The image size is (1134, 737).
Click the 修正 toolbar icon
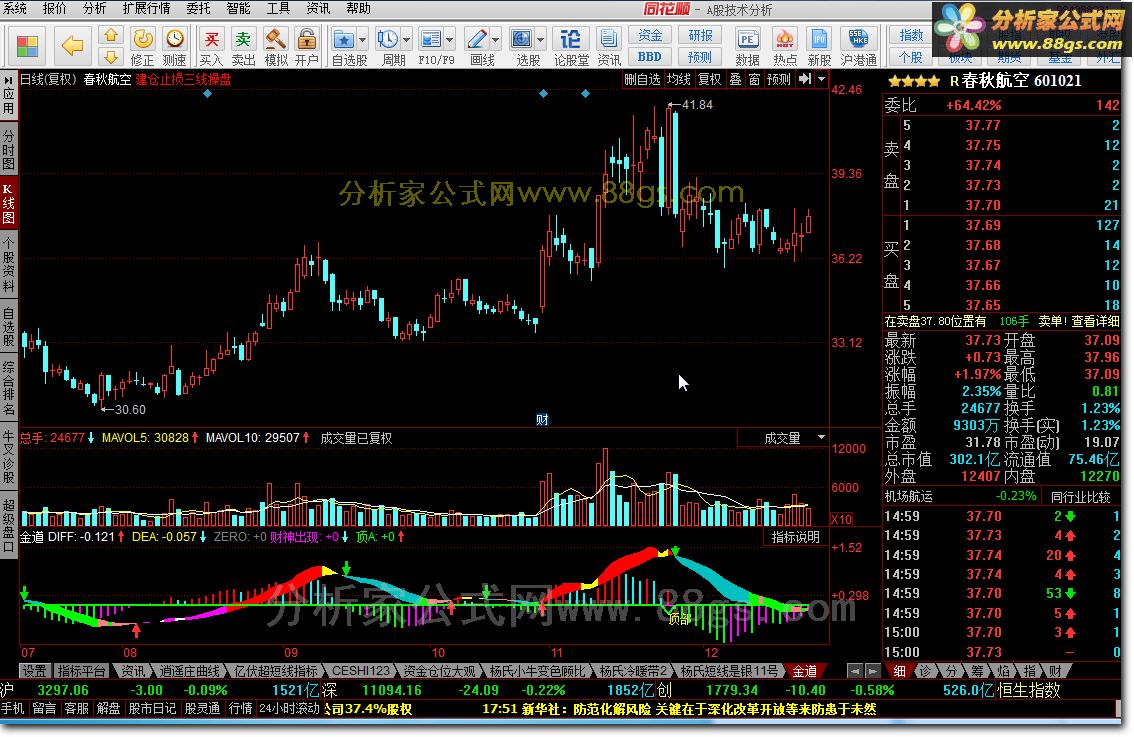(142, 47)
